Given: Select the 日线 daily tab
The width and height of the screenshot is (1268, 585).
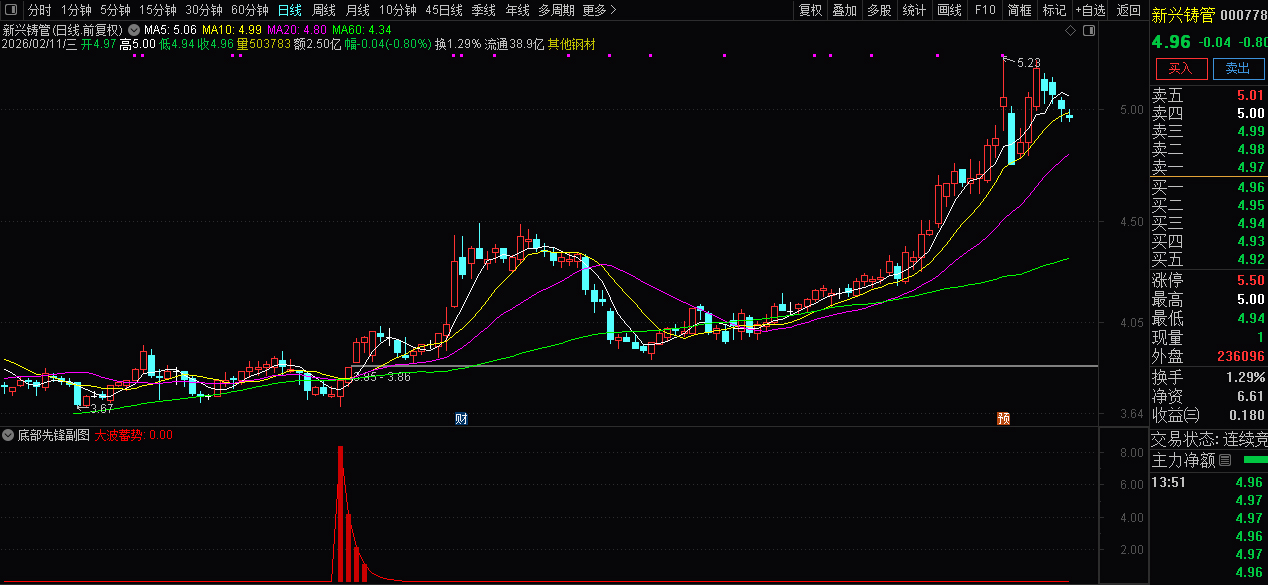Looking at the screenshot, I should pos(289,10).
